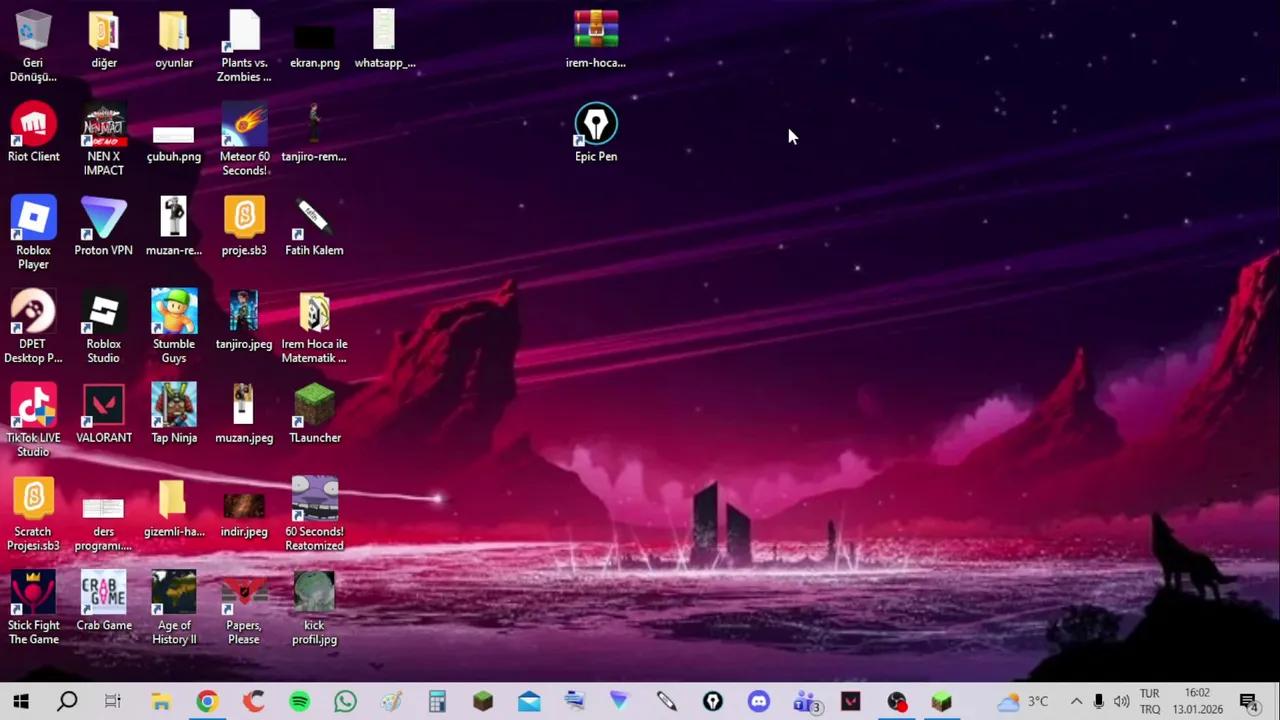Click the OBS Studio taskbar icon
1280x720 pixels.
point(897,702)
